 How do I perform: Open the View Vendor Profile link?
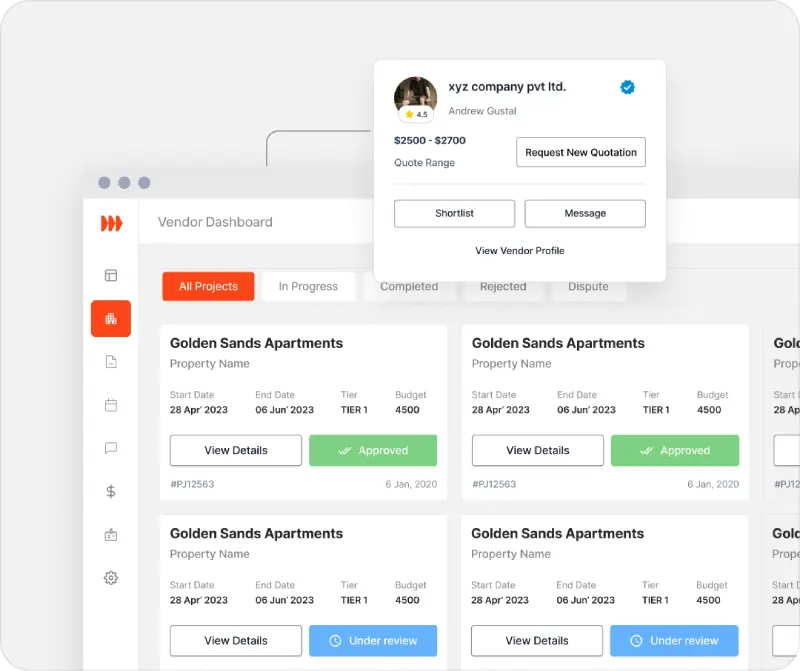(x=520, y=251)
